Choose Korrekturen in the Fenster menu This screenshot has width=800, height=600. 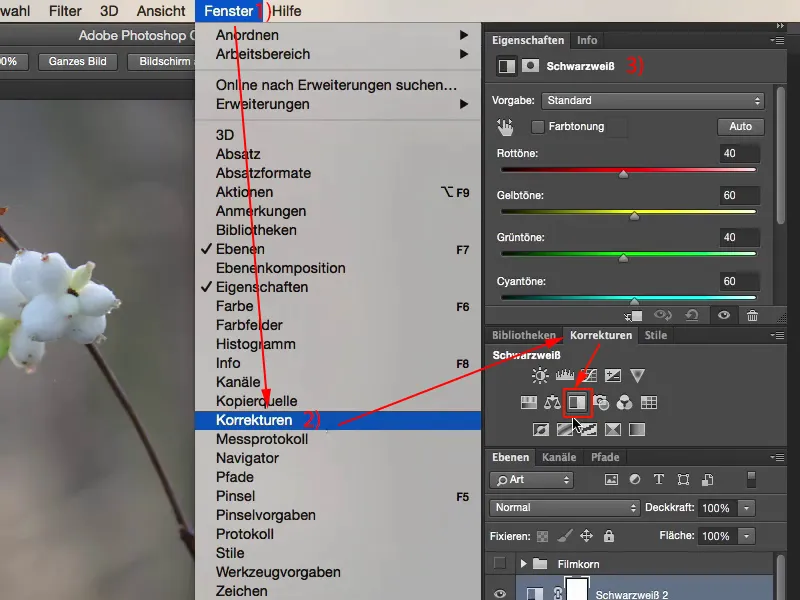[x=338, y=420]
